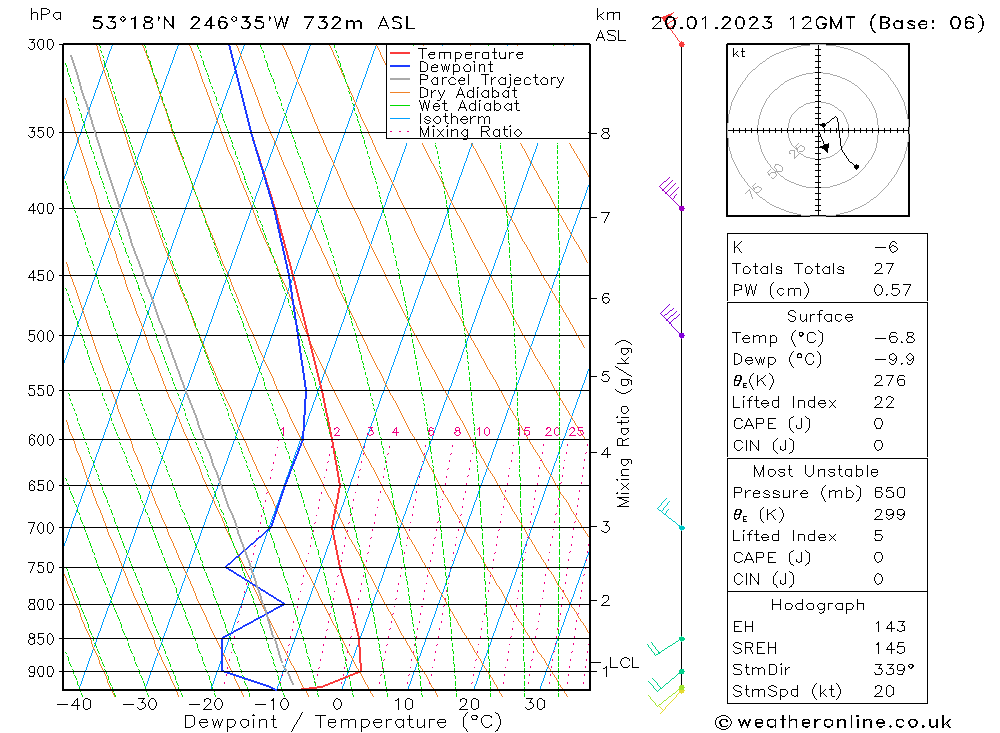
Task: Click the Totals Totals value 27
Action: click(x=884, y=269)
